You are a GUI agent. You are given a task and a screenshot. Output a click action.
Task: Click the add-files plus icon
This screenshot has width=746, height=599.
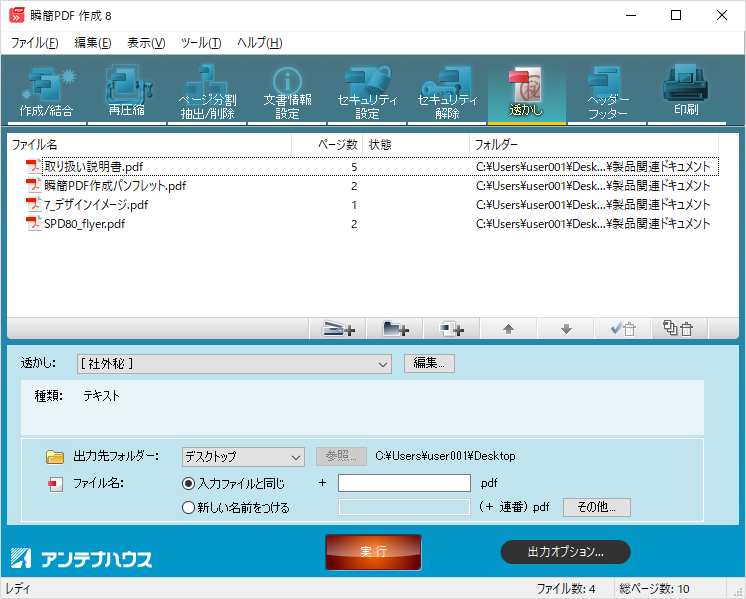point(452,329)
